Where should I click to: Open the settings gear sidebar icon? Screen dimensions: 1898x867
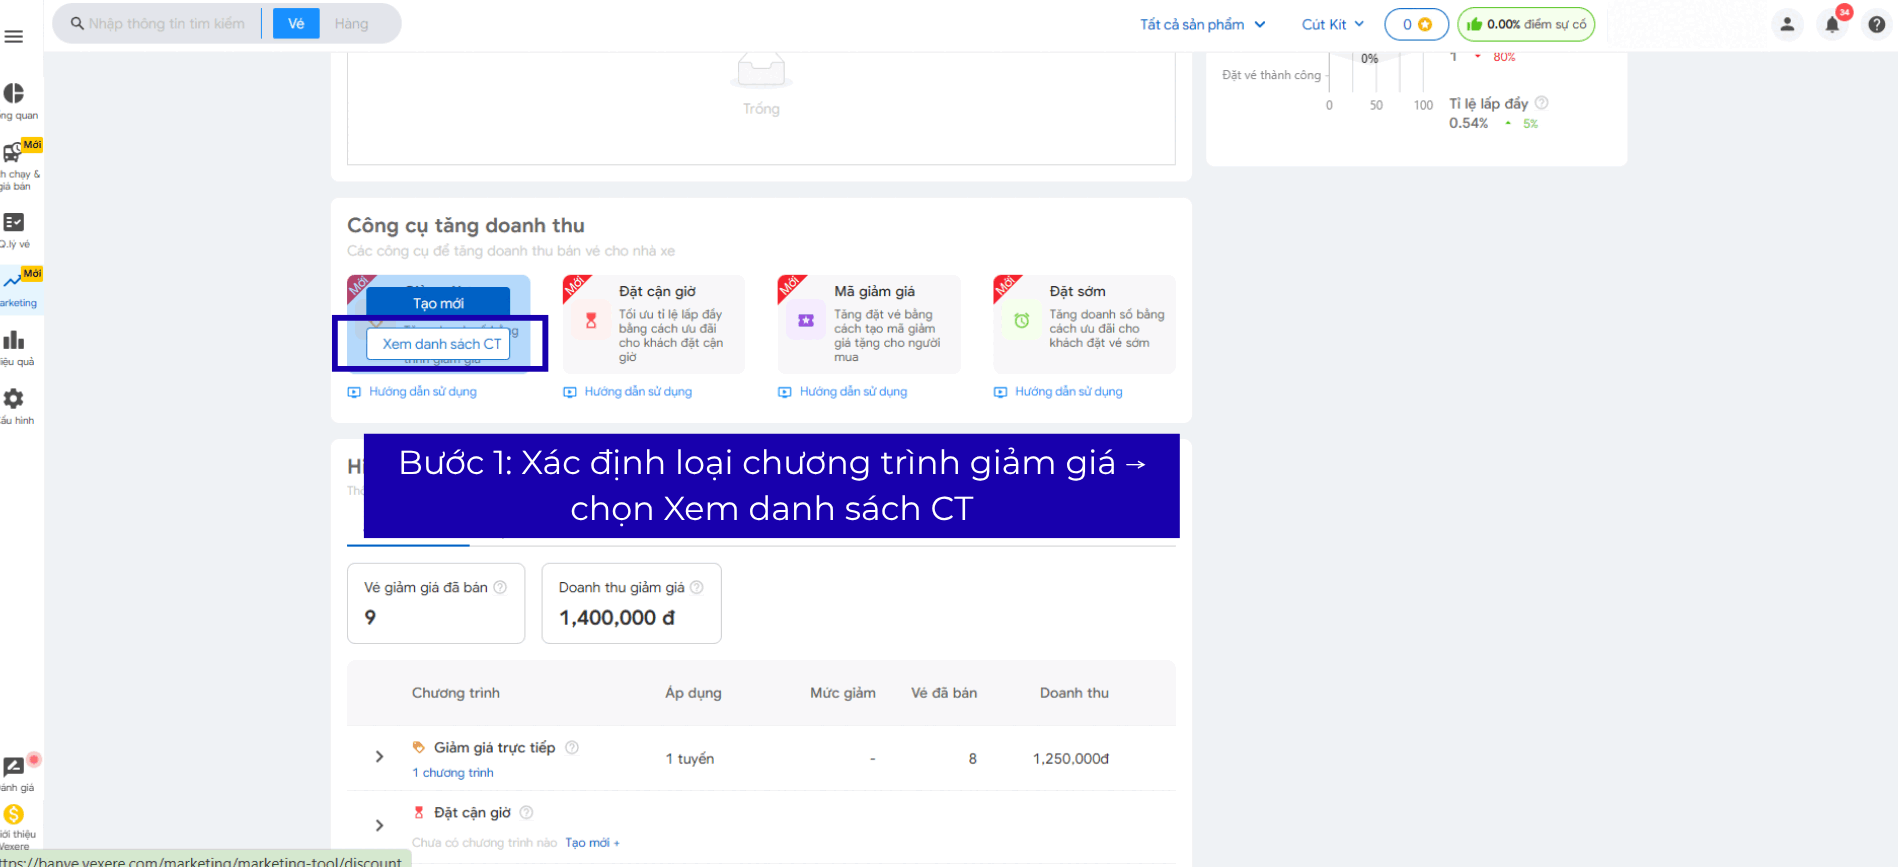click(x=14, y=399)
